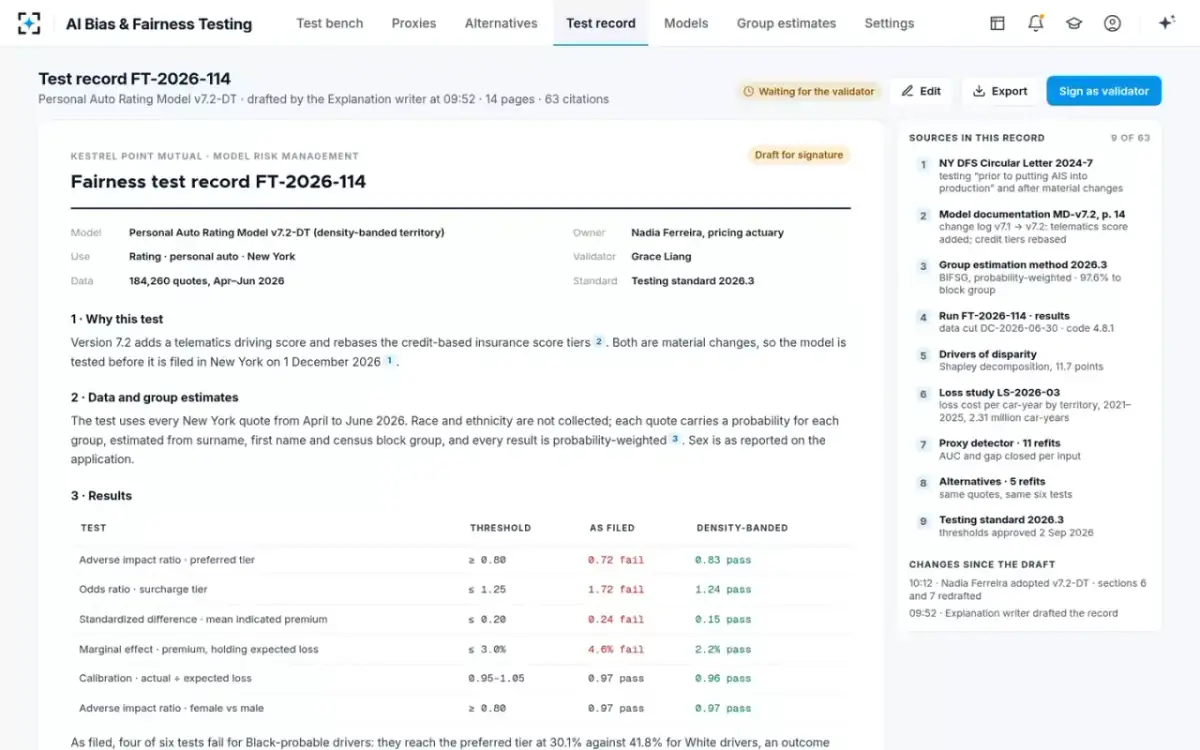Screen dimensions: 1200x750
Task: Click the THRESHOLD column header
Action: coord(500,528)
